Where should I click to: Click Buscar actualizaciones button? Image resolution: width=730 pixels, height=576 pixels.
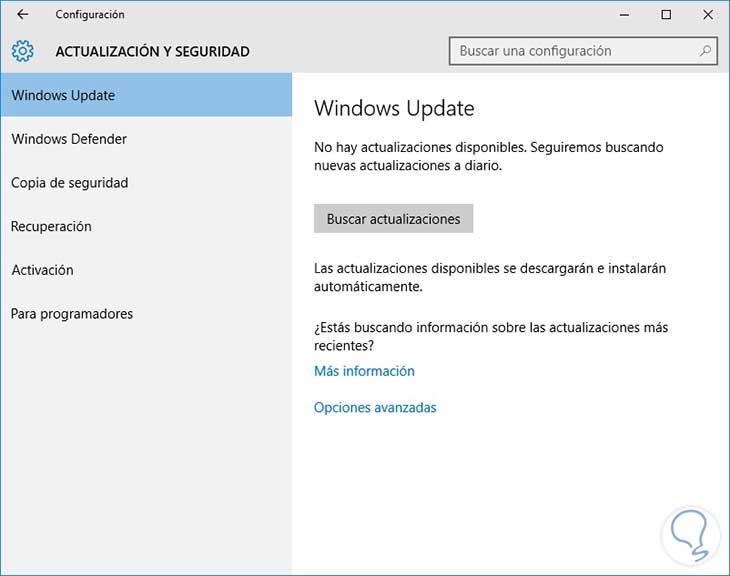[393, 218]
